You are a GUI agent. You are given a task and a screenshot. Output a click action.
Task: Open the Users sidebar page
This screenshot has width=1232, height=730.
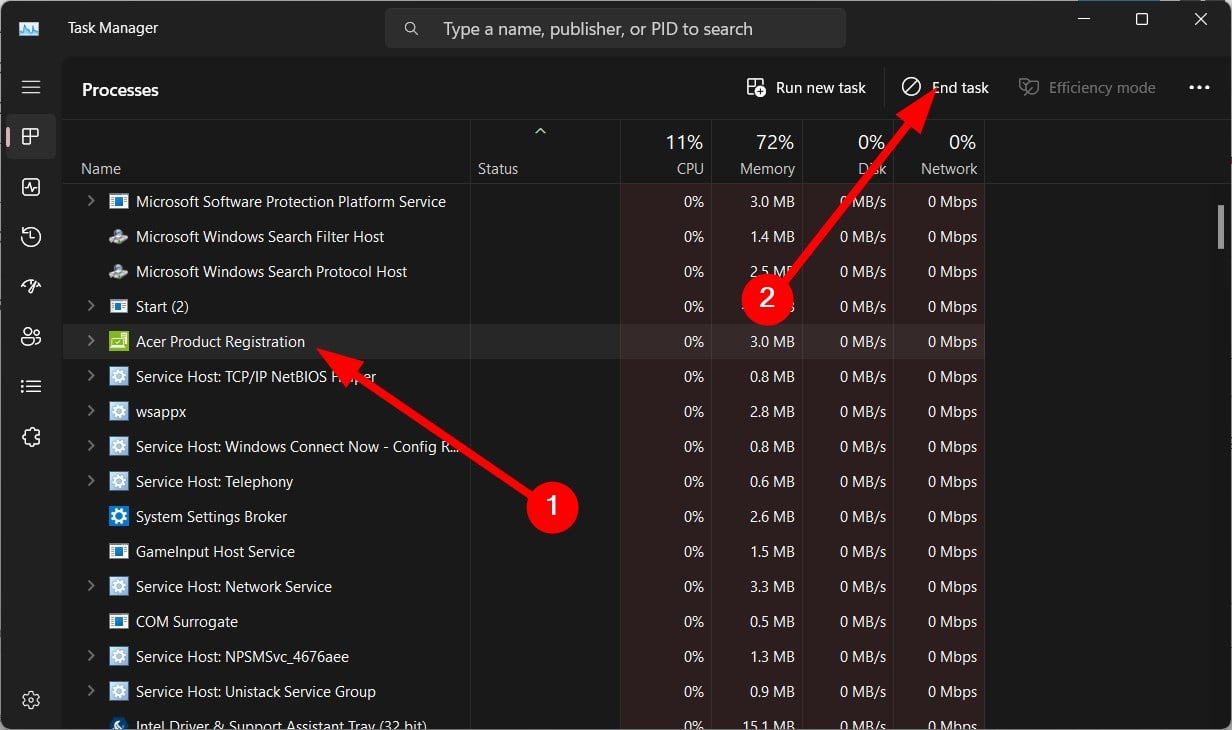[x=31, y=337]
